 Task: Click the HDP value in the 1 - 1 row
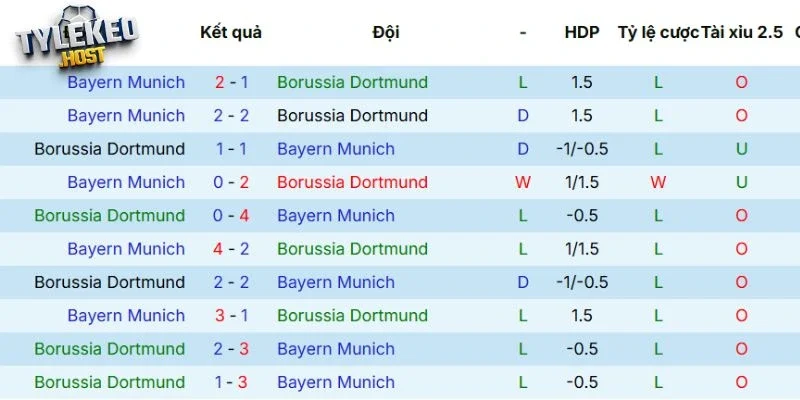[581, 149]
